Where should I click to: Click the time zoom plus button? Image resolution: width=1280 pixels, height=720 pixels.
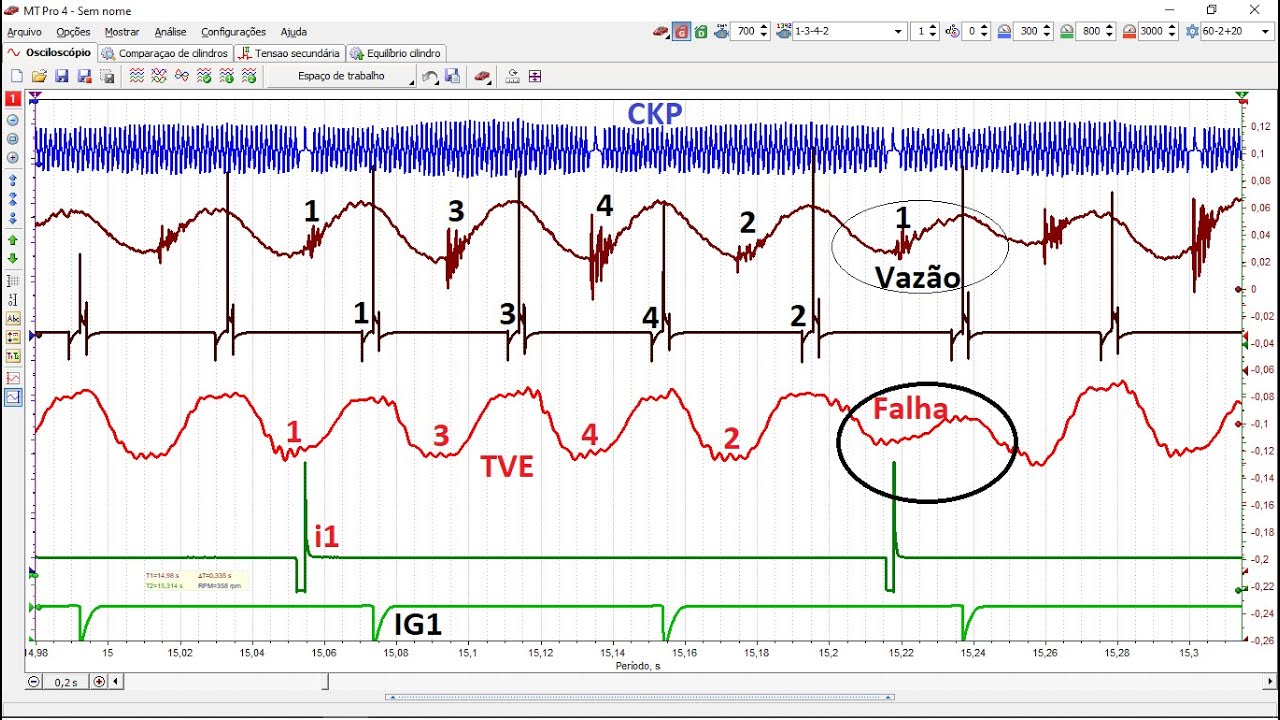[x=98, y=682]
